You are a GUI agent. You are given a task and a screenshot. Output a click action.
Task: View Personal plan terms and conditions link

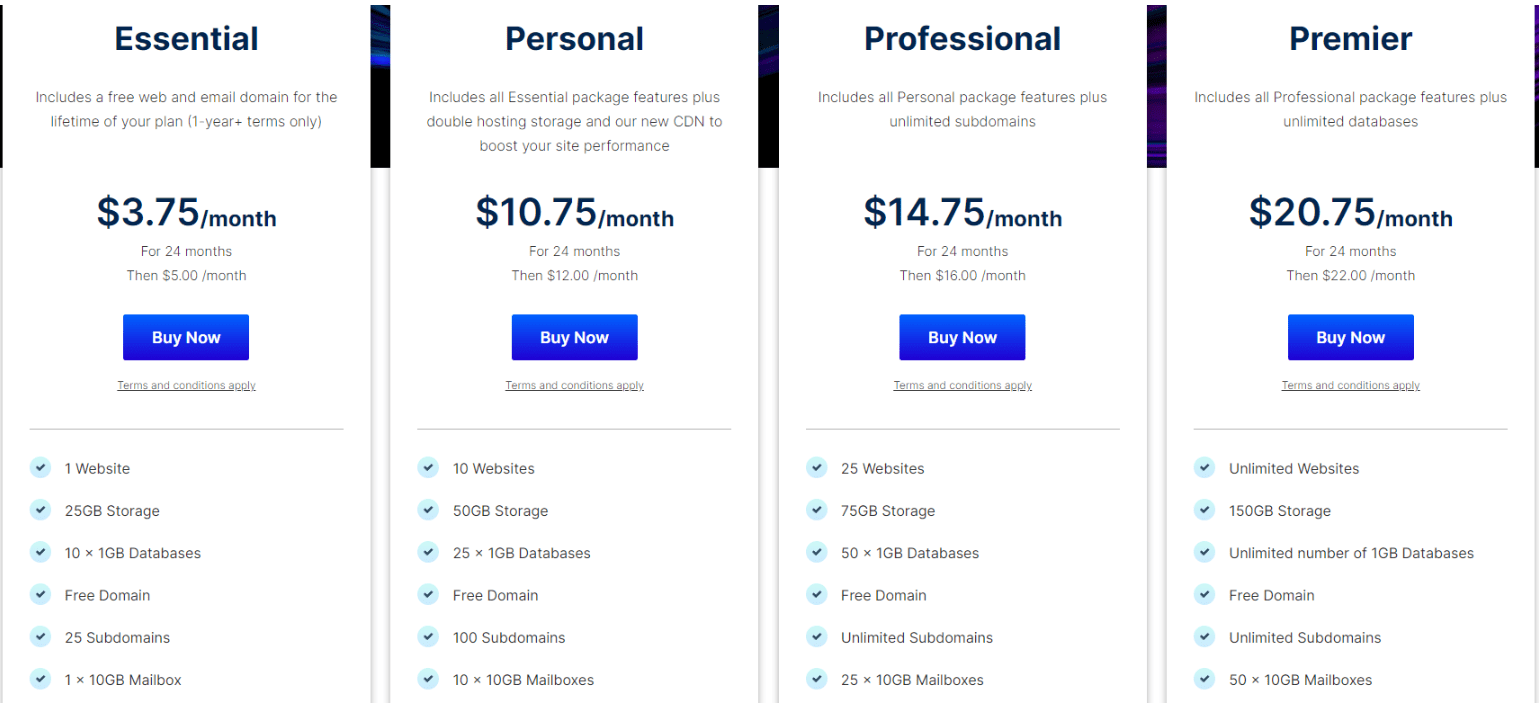[574, 386]
